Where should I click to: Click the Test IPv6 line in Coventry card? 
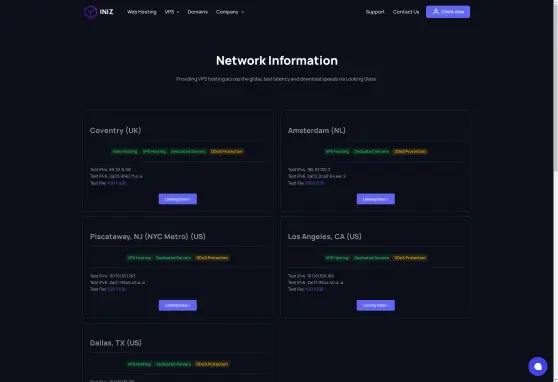tap(116, 176)
